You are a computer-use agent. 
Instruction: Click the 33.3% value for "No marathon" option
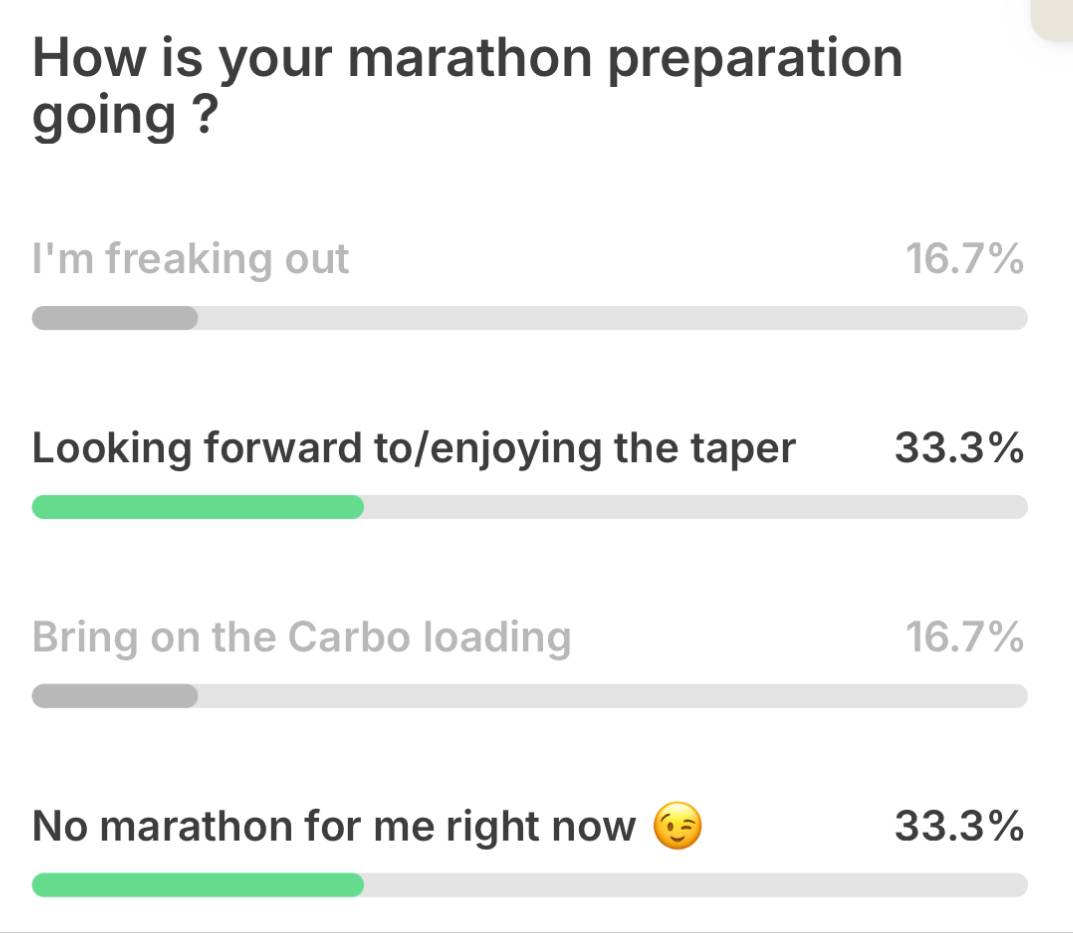(x=958, y=828)
